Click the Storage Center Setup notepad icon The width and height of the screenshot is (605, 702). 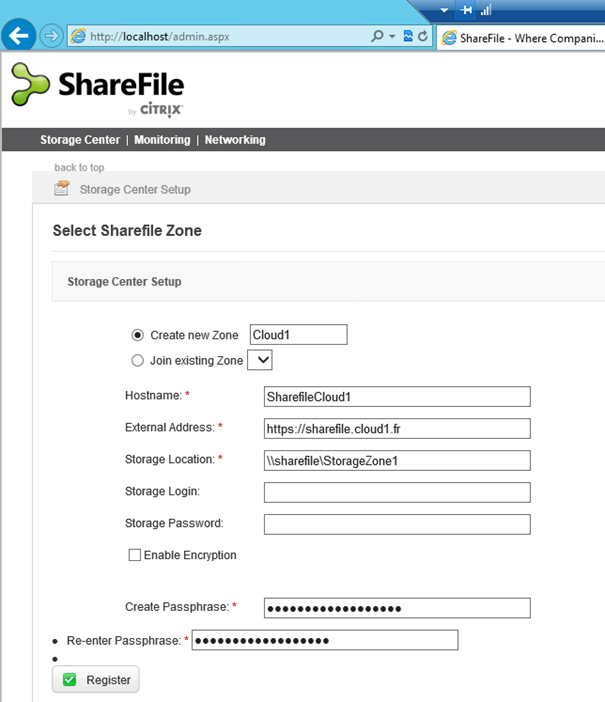(x=62, y=188)
